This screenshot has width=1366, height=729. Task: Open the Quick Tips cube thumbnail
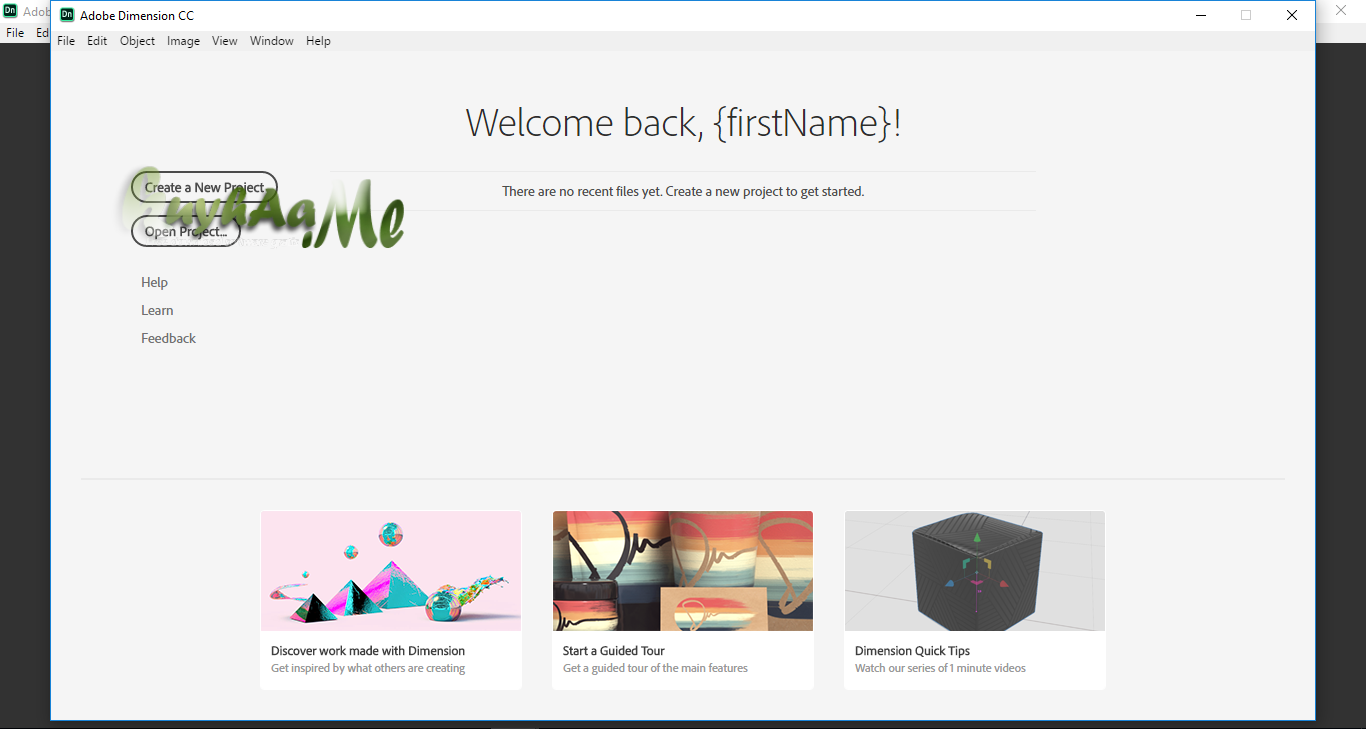click(975, 571)
